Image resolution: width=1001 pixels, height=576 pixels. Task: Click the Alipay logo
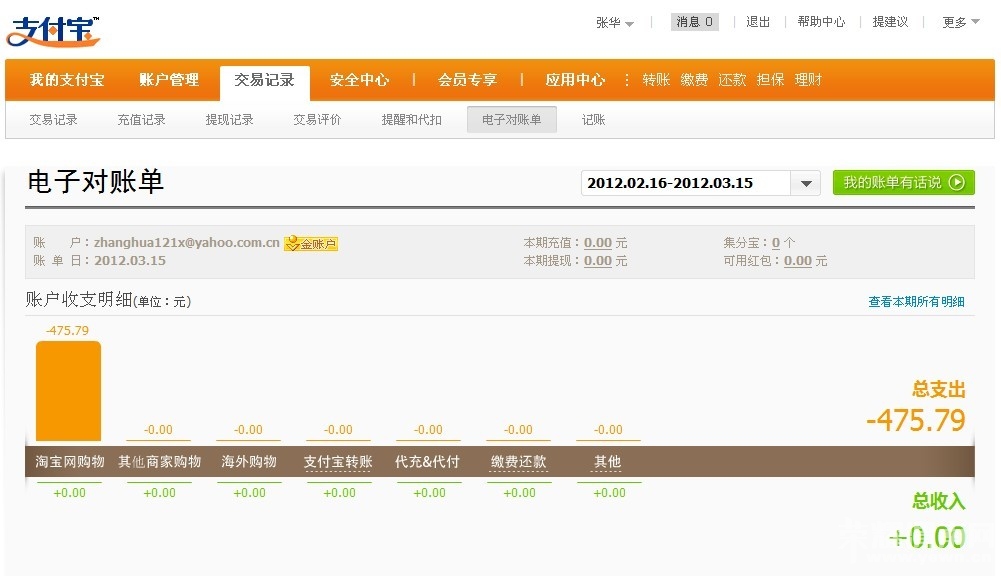tap(53, 31)
